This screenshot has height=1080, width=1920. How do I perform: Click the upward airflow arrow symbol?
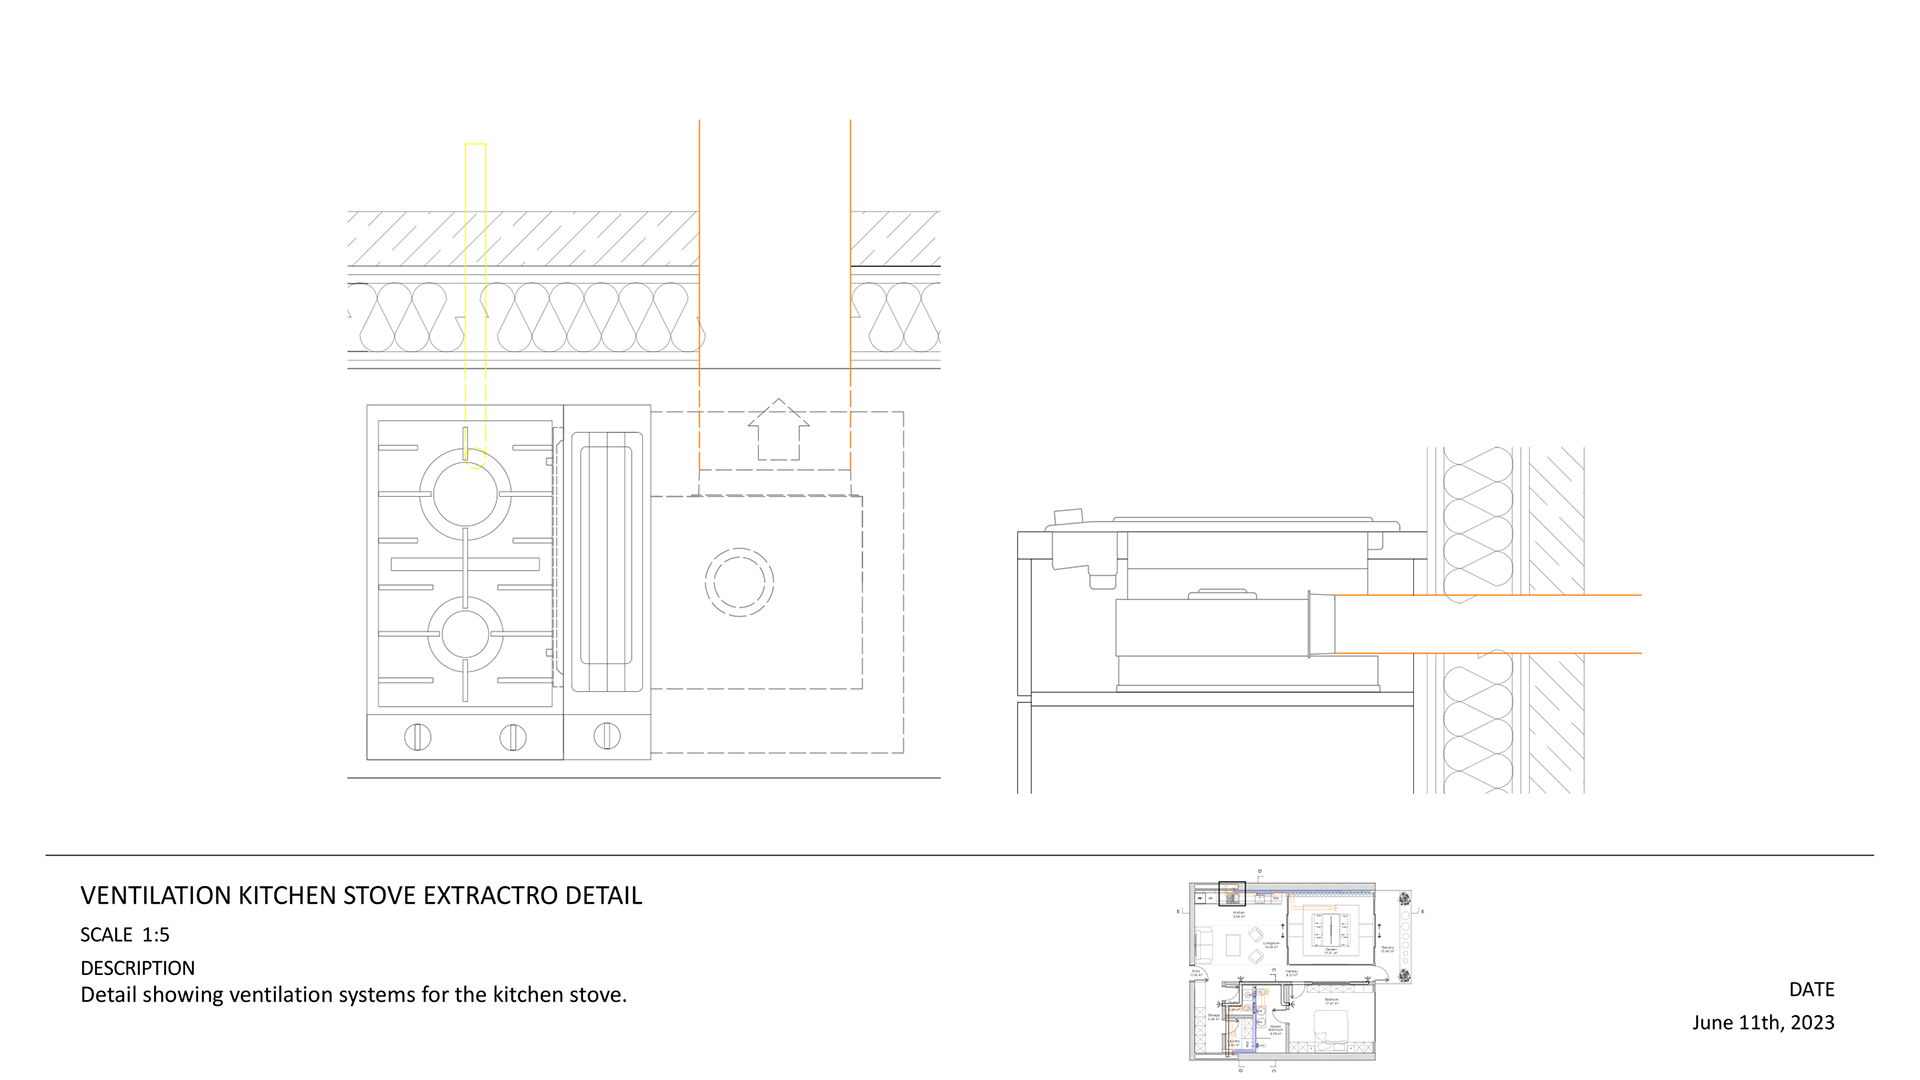tap(778, 430)
